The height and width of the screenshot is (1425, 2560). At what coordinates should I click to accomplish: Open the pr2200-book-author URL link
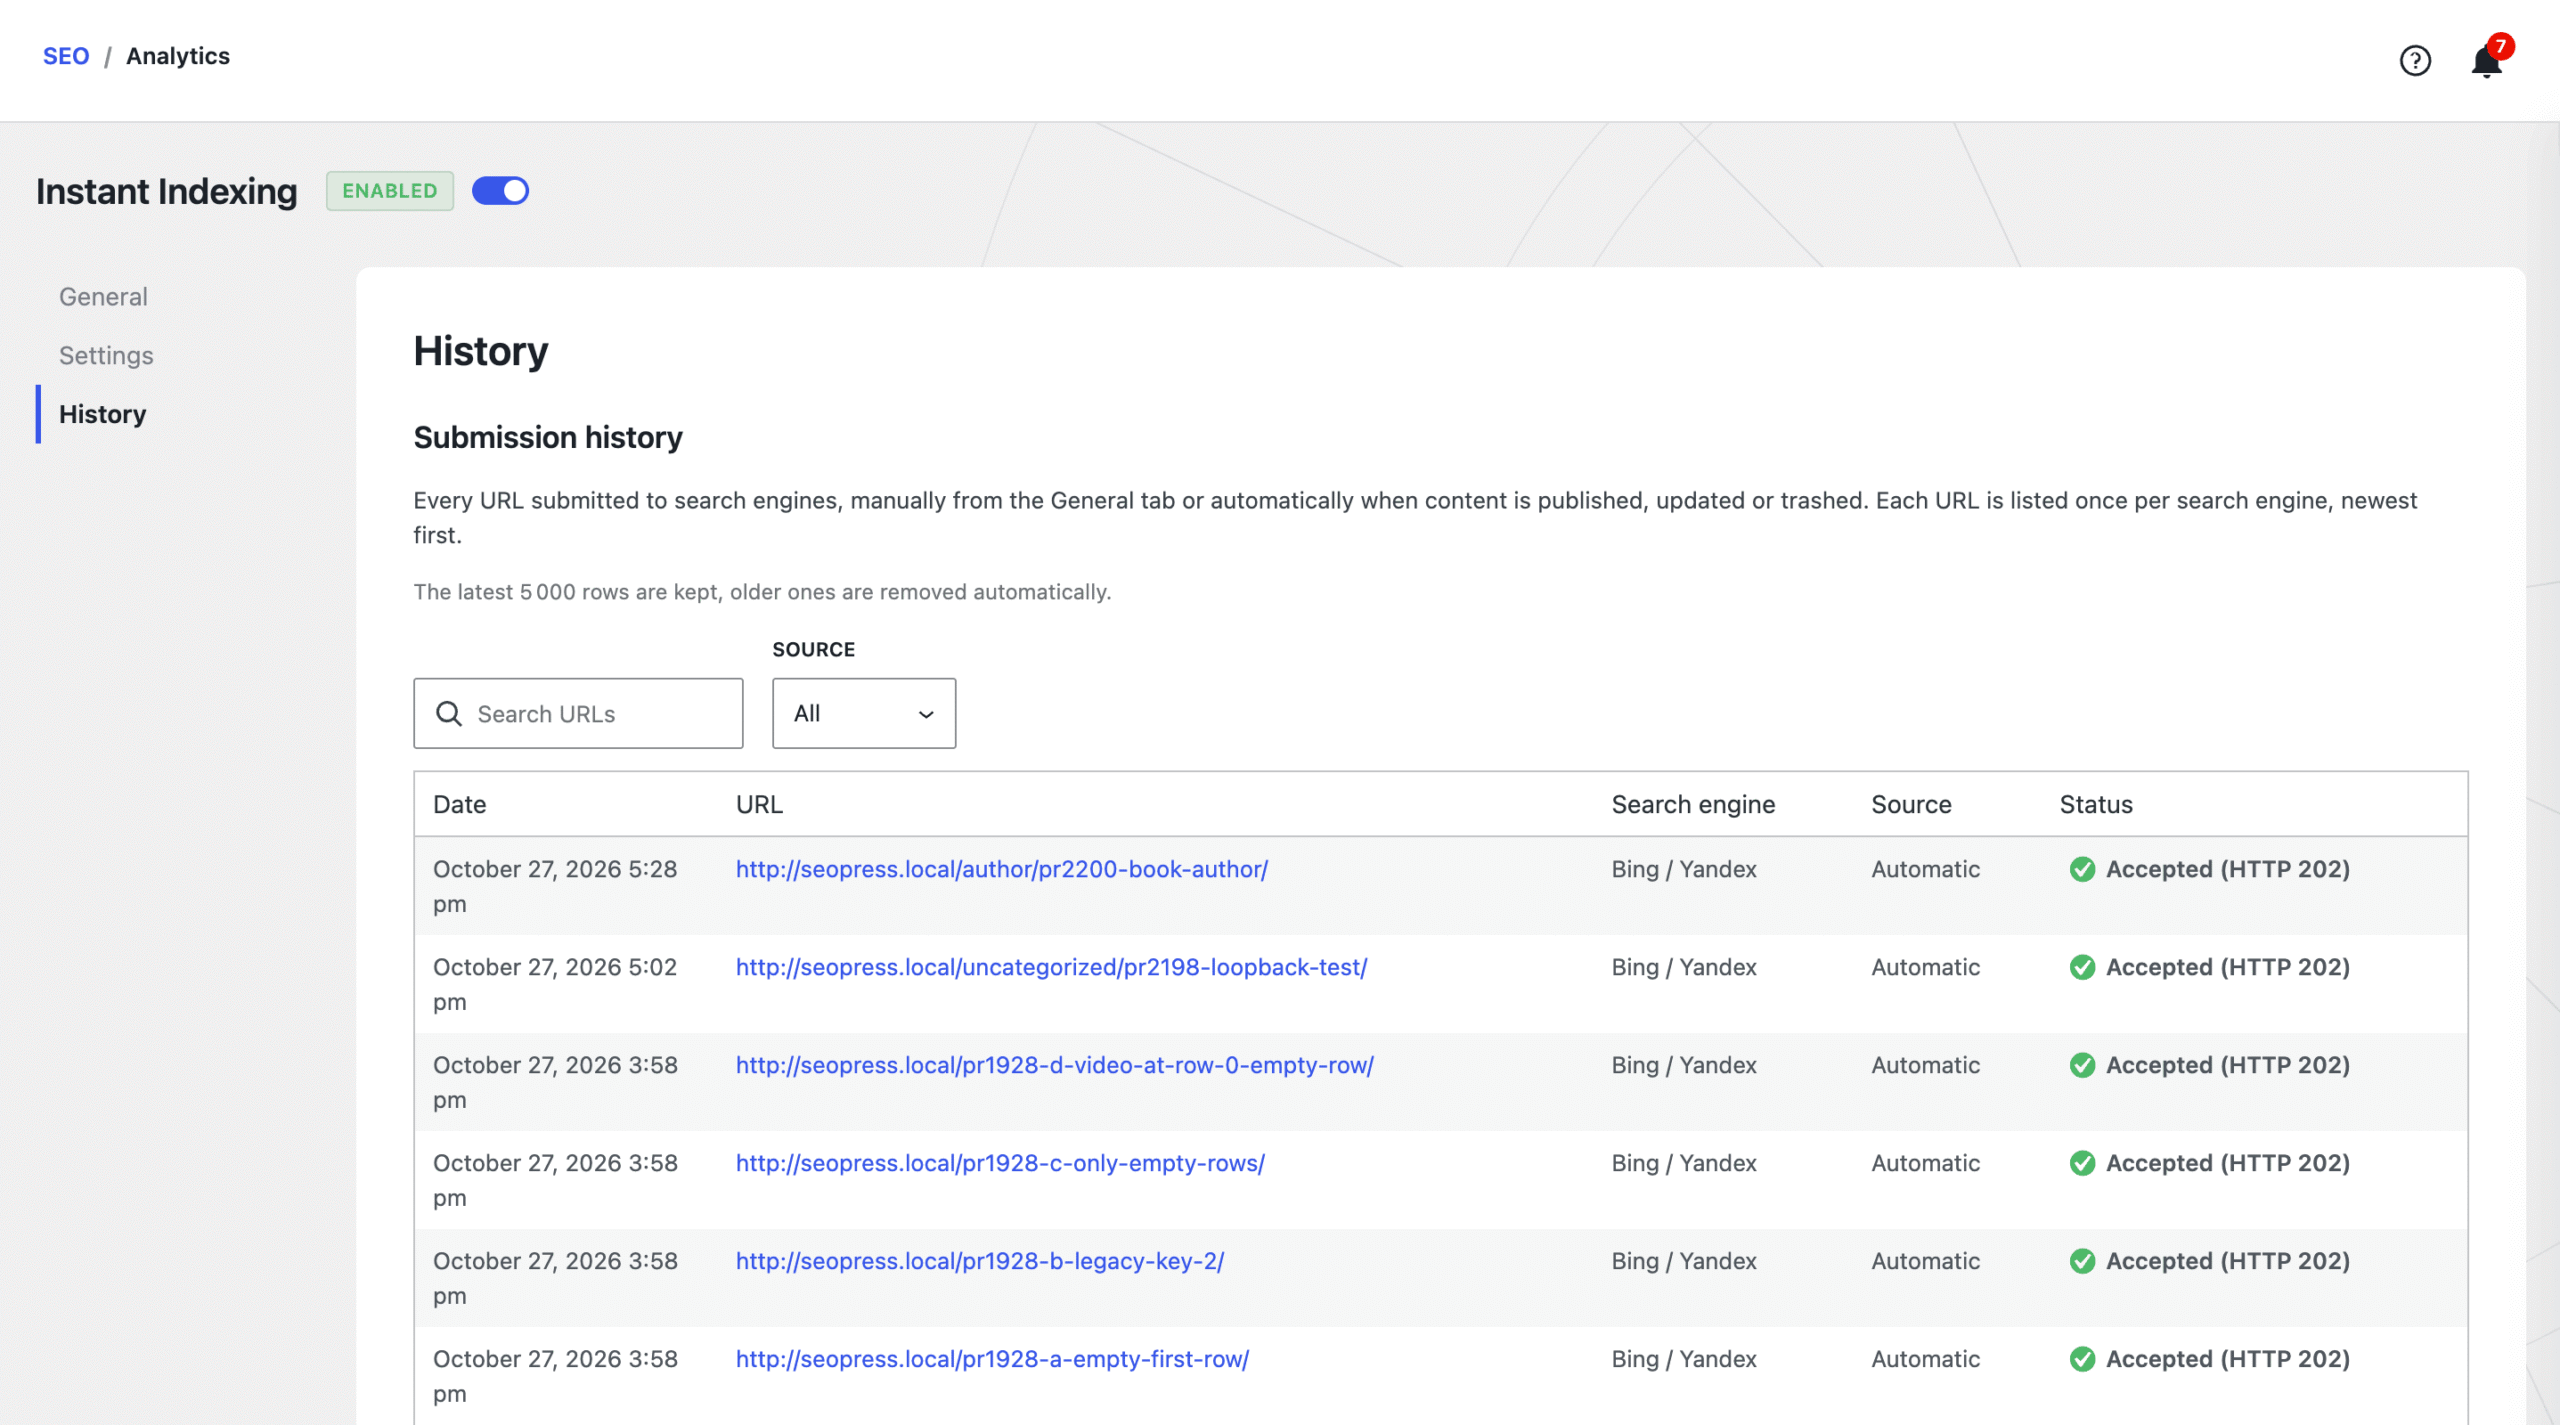[x=1002, y=869]
